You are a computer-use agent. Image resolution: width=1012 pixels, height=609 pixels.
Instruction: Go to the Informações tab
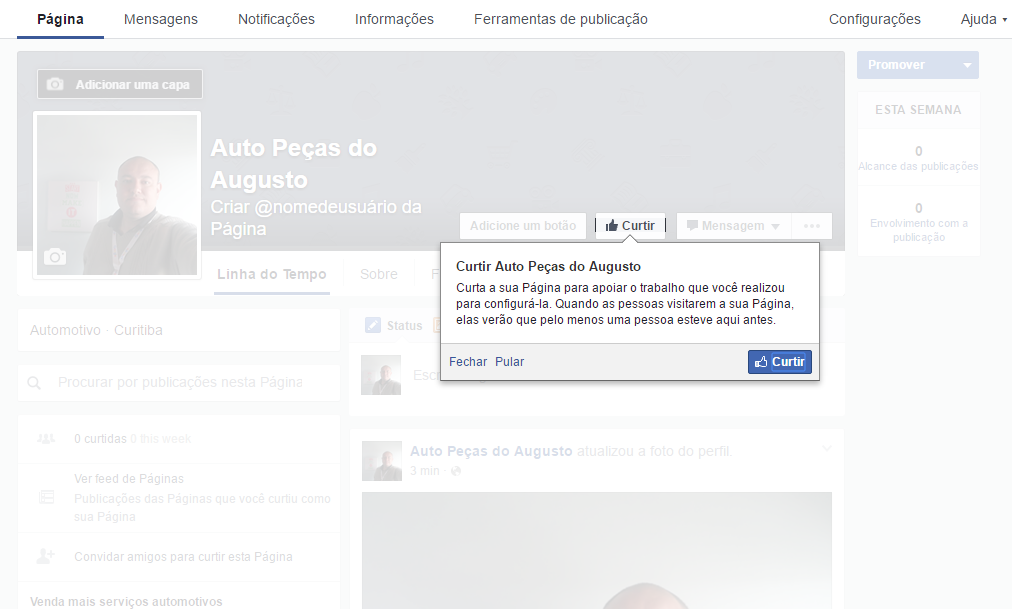(x=394, y=19)
